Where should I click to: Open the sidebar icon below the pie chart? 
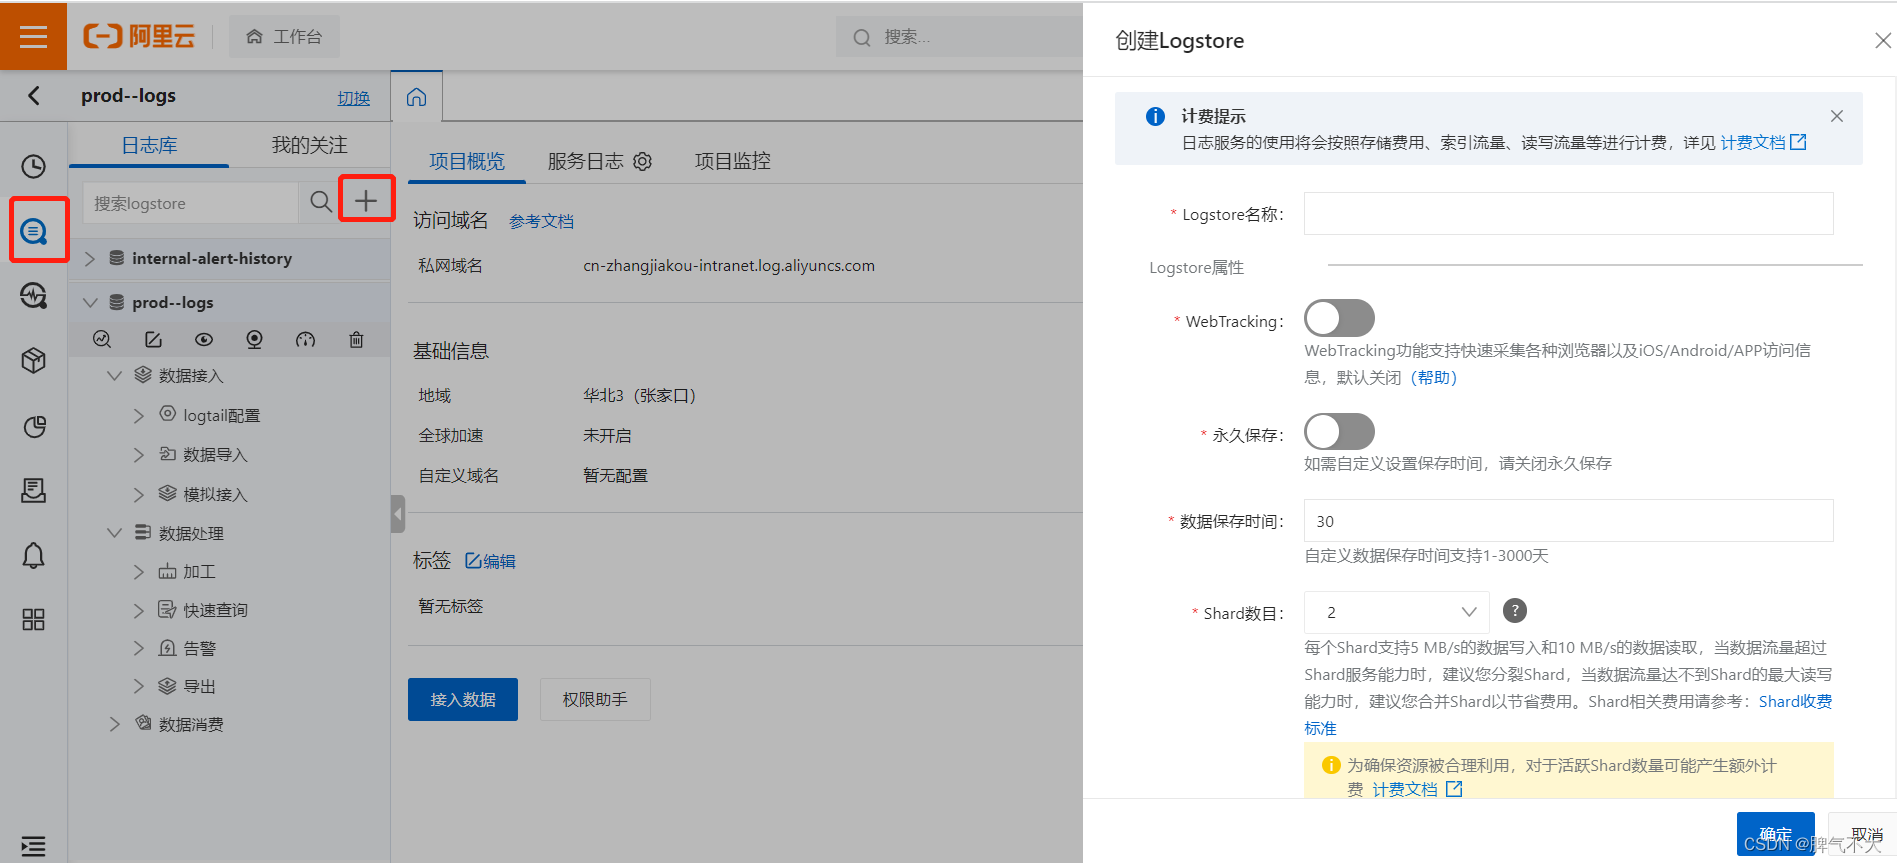(x=34, y=491)
